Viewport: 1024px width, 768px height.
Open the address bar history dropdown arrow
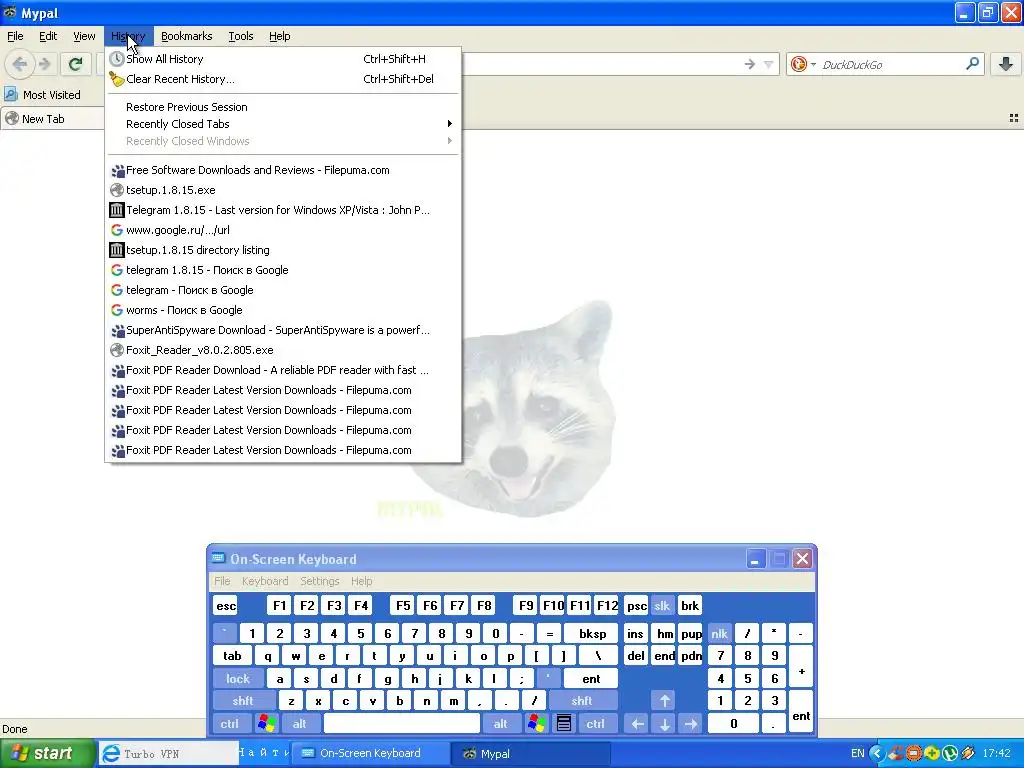(769, 64)
